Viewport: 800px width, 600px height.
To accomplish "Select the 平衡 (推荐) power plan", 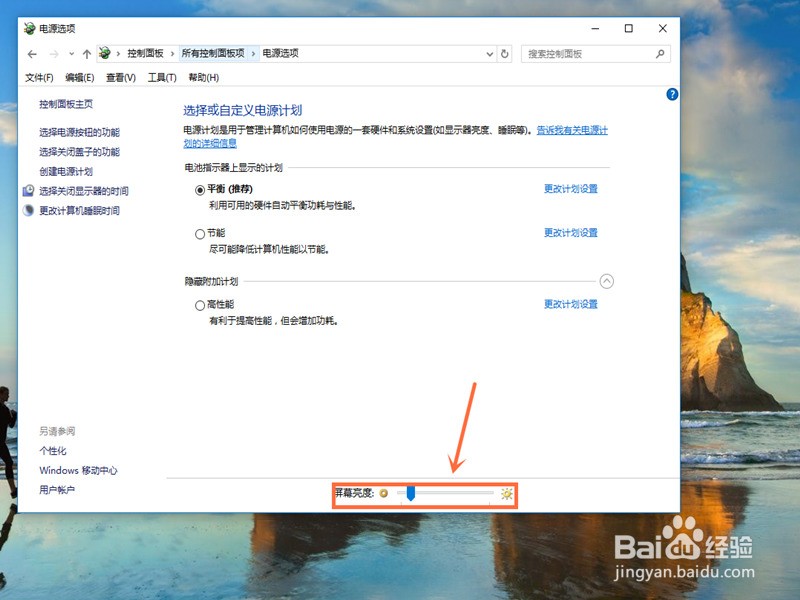I will (200, 189).
